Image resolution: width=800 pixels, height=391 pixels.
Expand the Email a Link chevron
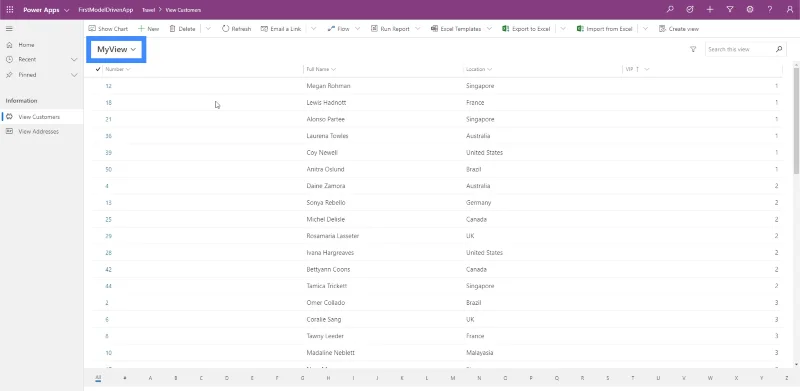click(313, 29)
